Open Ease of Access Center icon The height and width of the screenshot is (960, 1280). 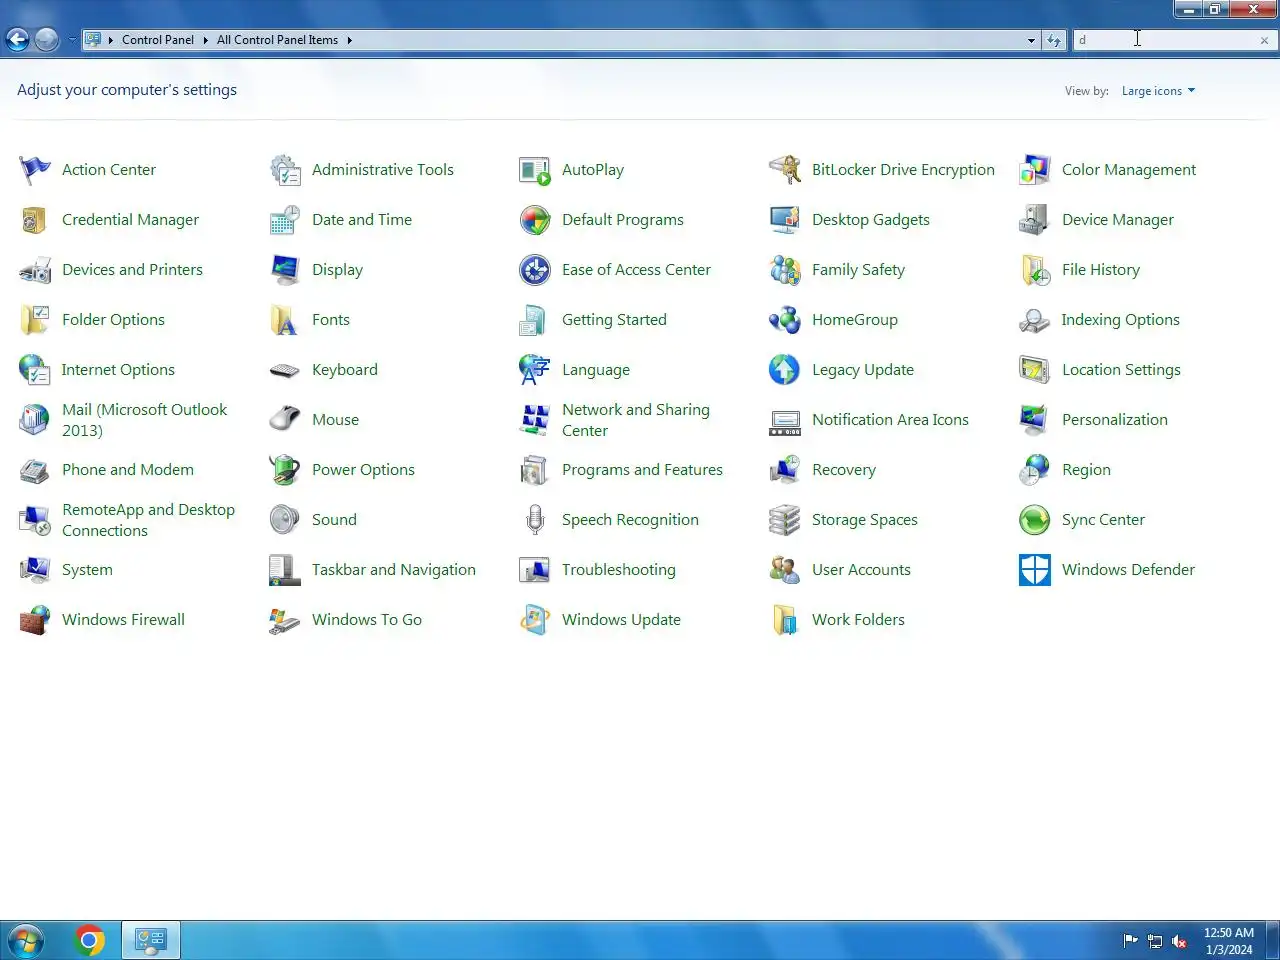535,270
